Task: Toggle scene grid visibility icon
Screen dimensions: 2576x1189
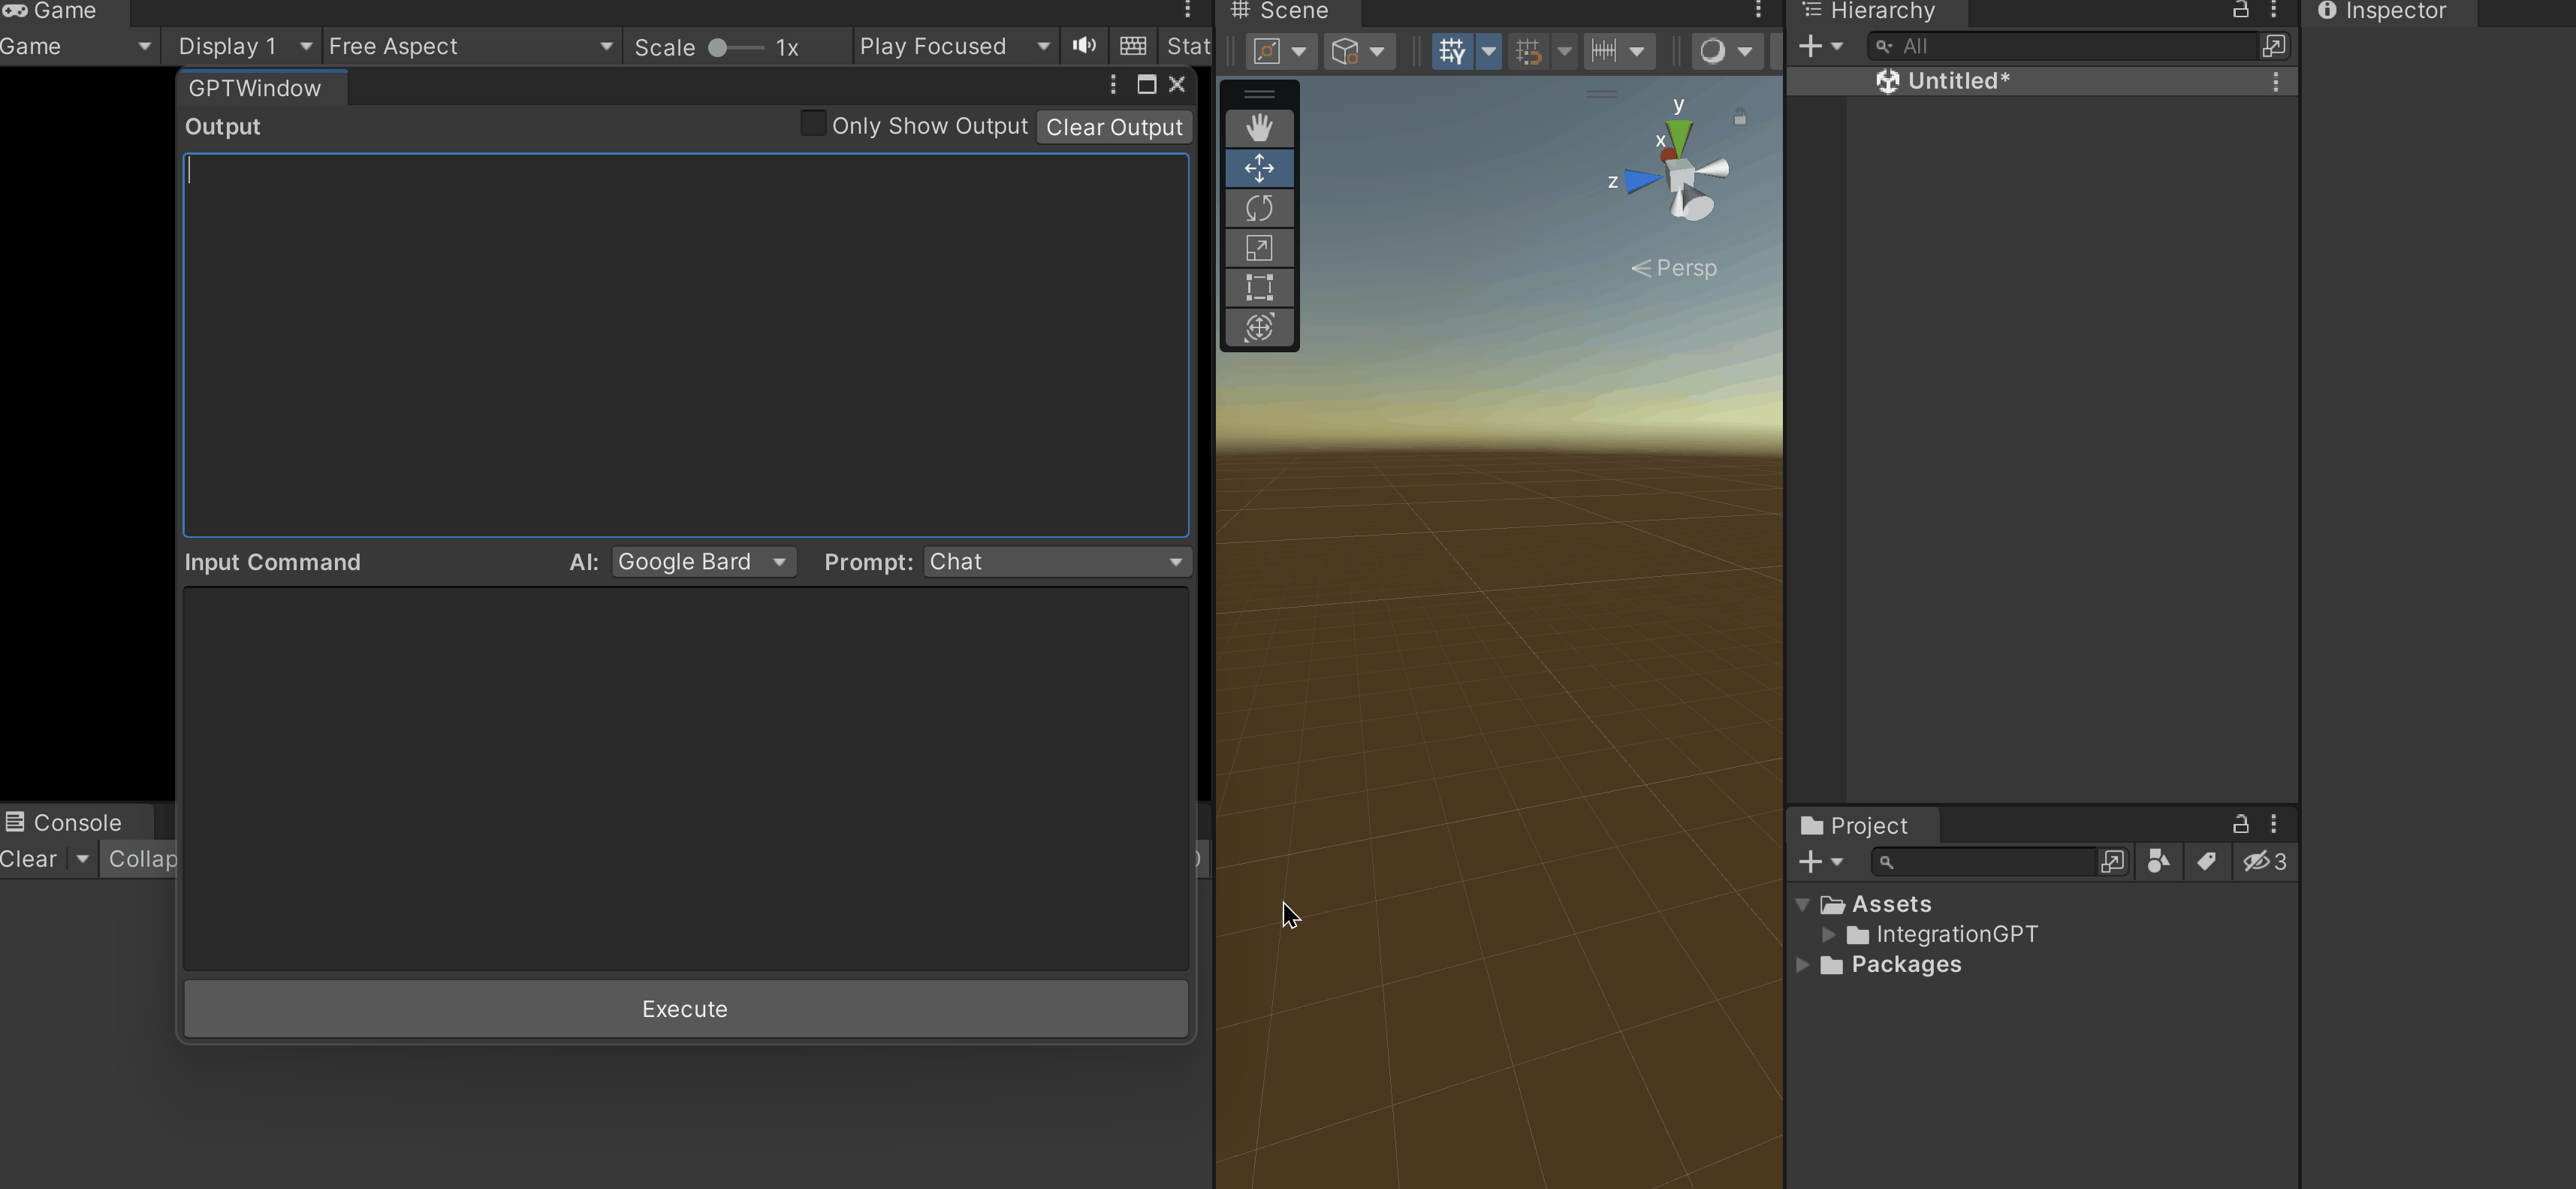Action: [1452, 50]
